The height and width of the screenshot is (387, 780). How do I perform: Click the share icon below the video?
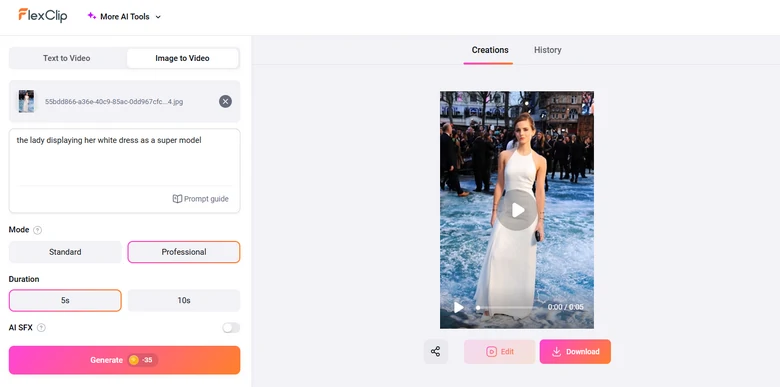point(436,352)
